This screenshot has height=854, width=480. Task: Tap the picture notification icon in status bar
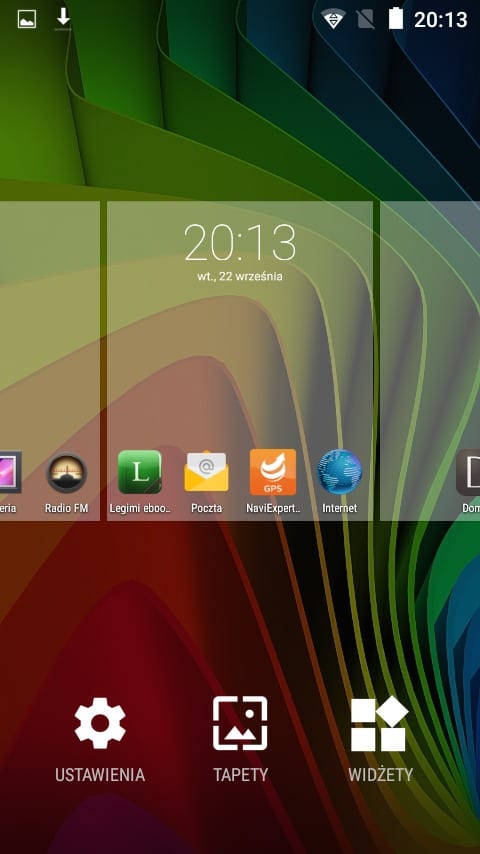[27, 20]
